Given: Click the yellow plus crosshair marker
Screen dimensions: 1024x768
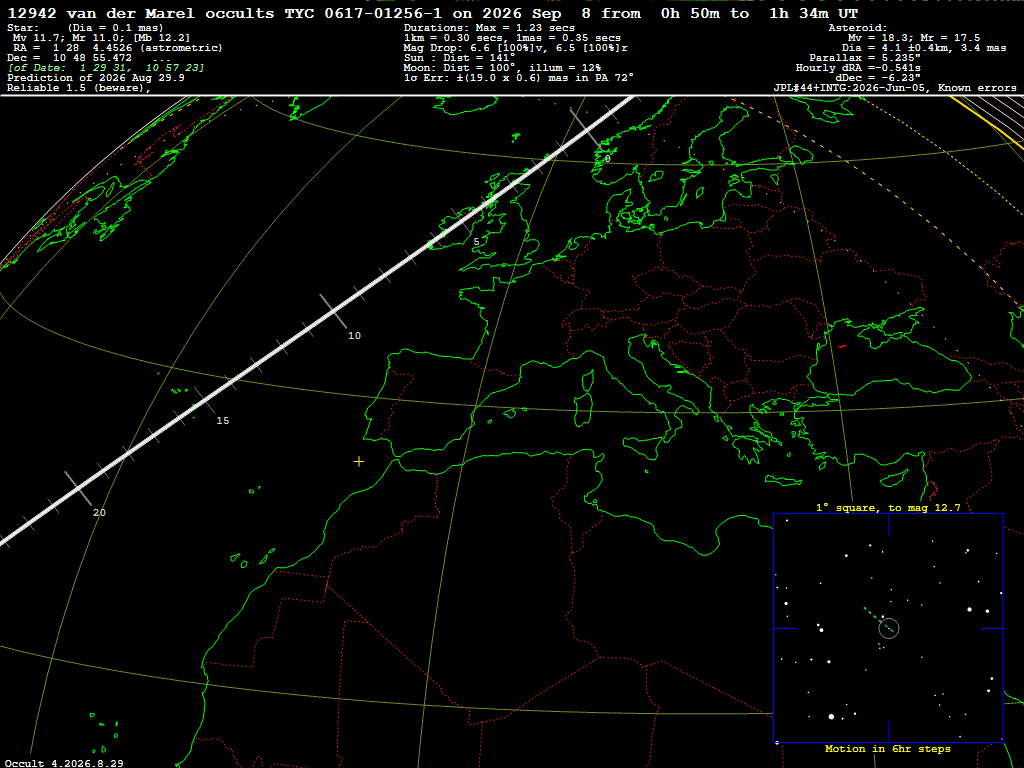Looking at the screenshot, I should click(x=359, y=462).
